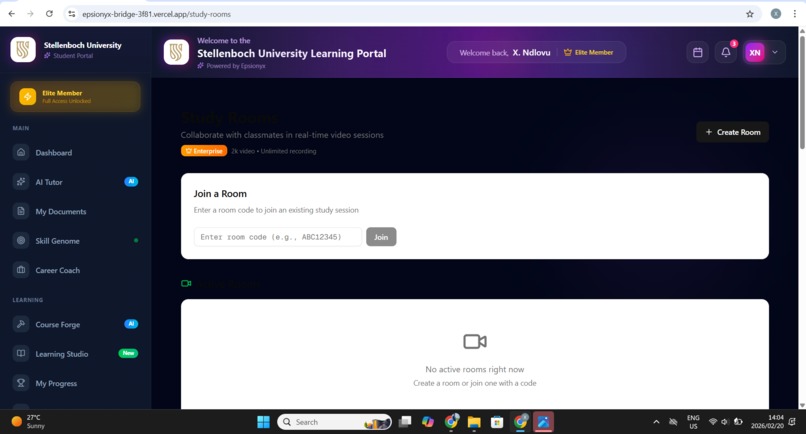Image resolution: width=806 pixels, height=434 pixels.
Task: Open My Progress page
Action: 75,383
